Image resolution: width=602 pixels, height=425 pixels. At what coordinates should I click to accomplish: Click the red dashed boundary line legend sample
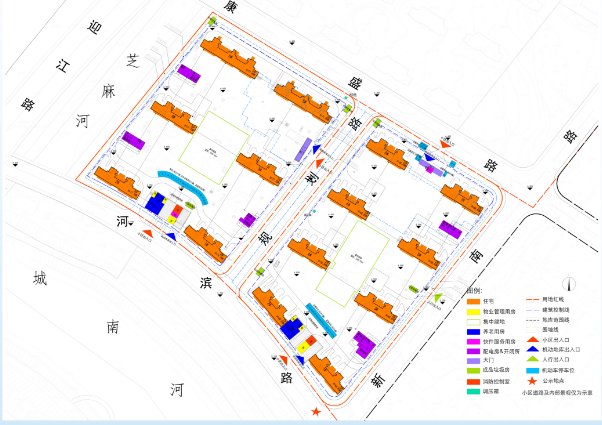click(533, 299)
